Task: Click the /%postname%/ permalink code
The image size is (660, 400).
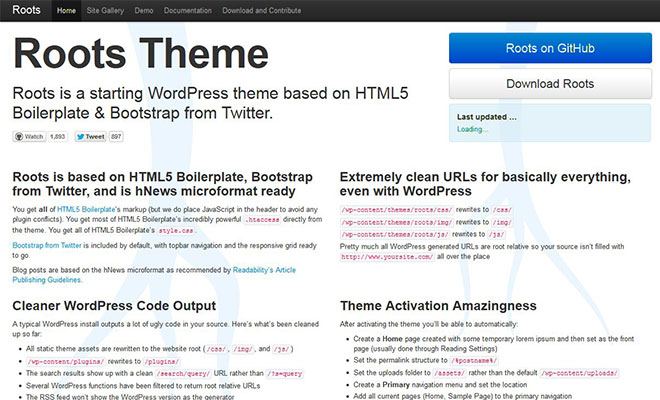Action: pyautogui.click(x=474, y=360)
